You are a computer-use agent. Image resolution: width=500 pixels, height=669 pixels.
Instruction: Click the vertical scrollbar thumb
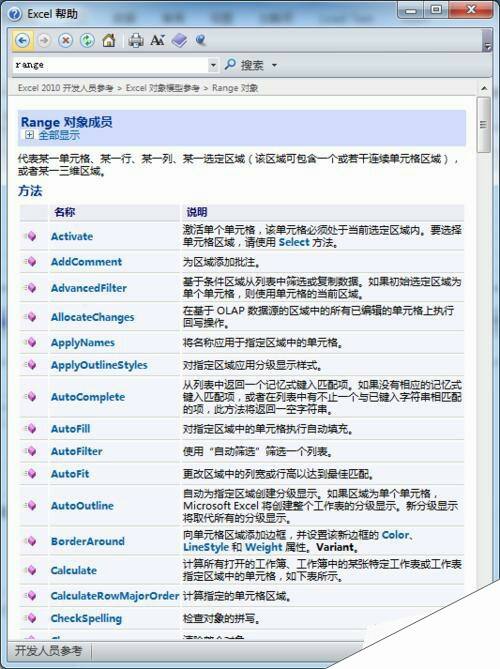(483, 125)
